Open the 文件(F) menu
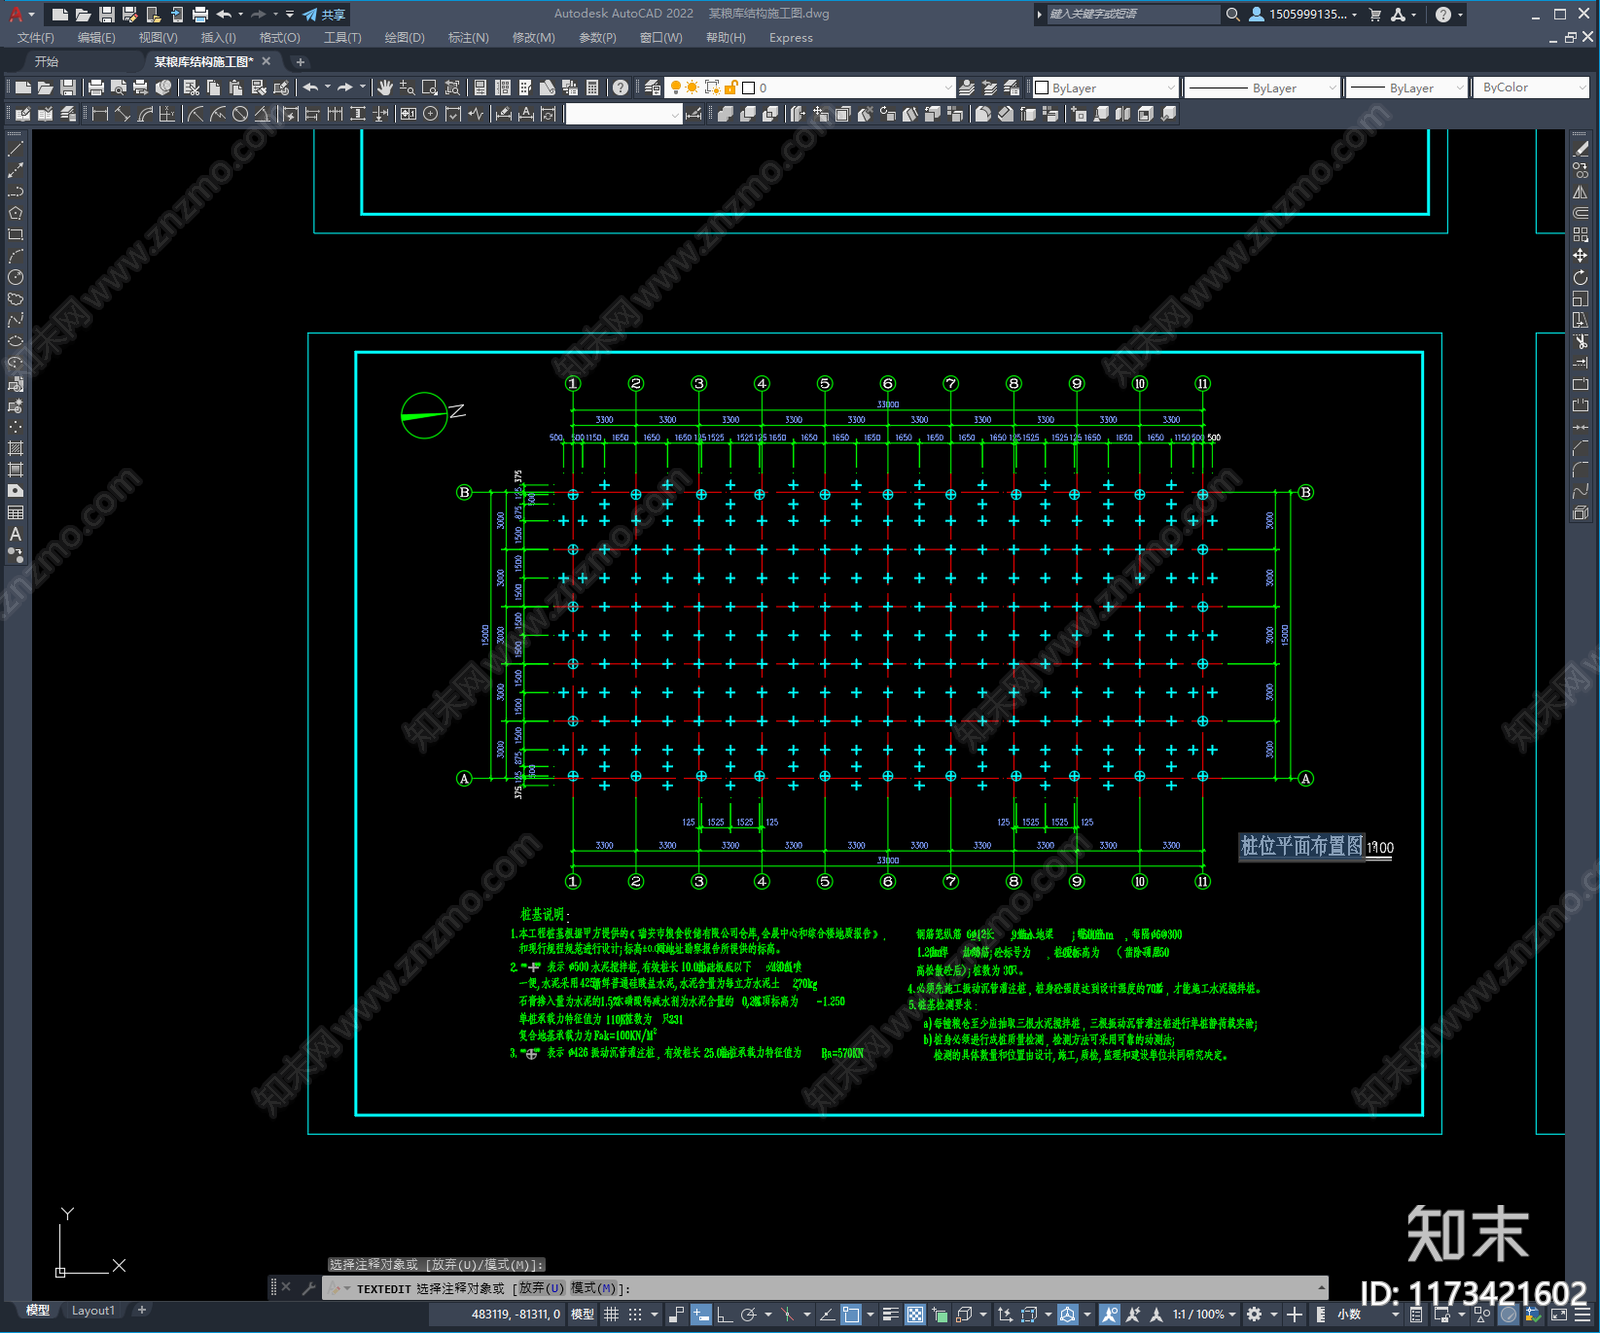 (x=36, y=38)
